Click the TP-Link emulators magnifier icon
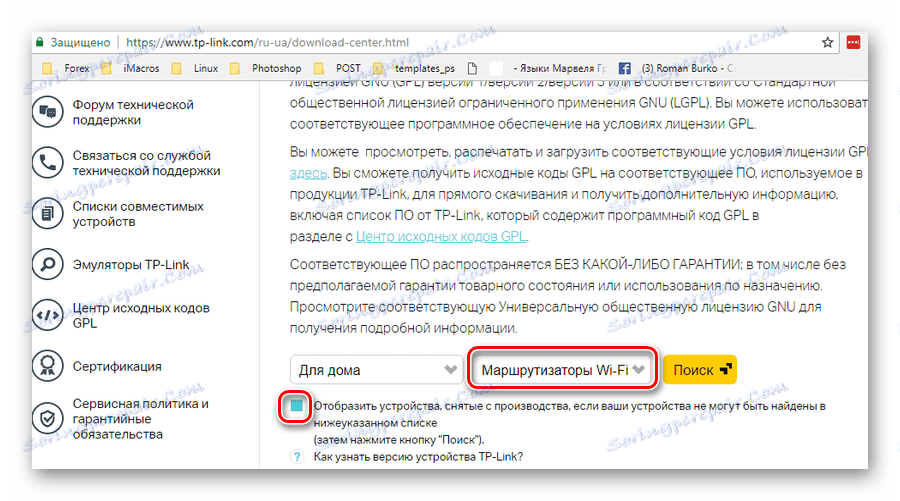 point(48,265)
